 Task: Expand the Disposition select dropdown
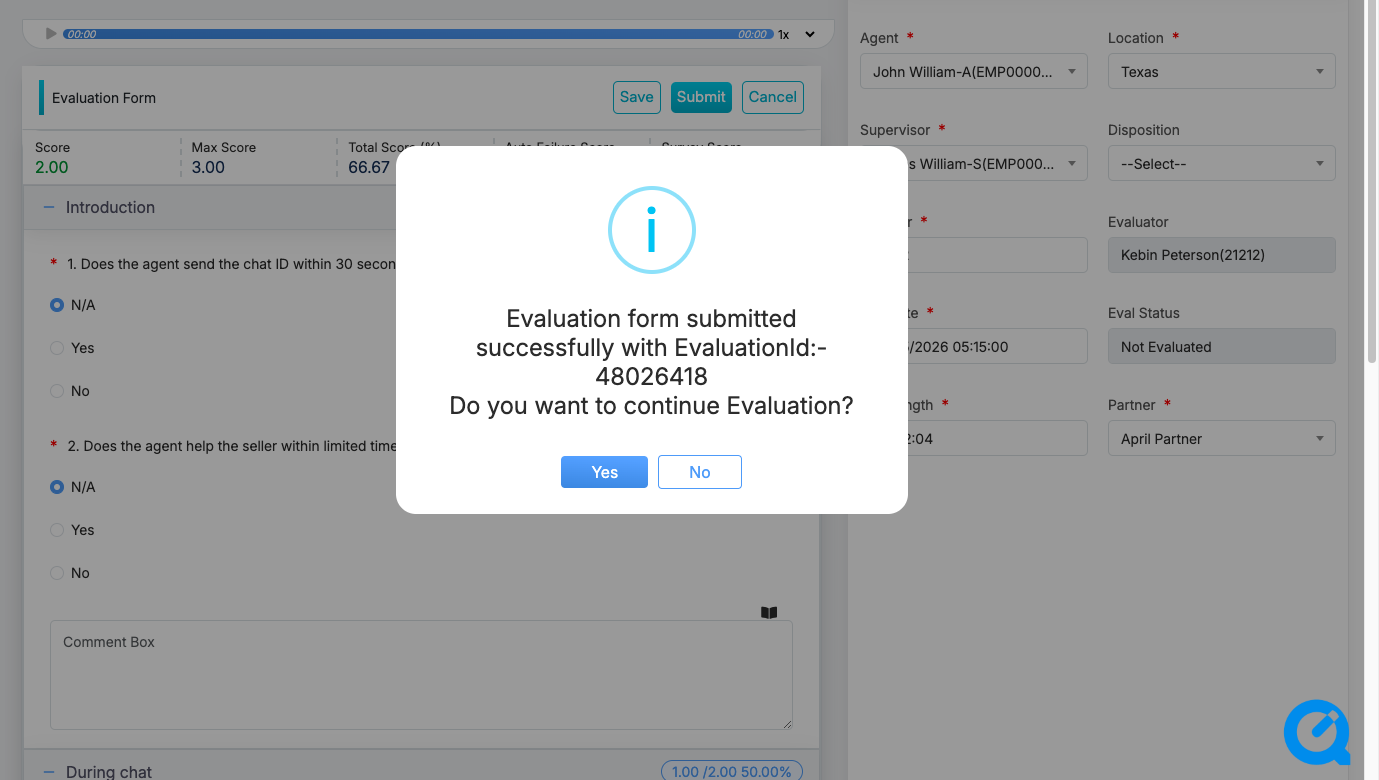[1221, 164]
